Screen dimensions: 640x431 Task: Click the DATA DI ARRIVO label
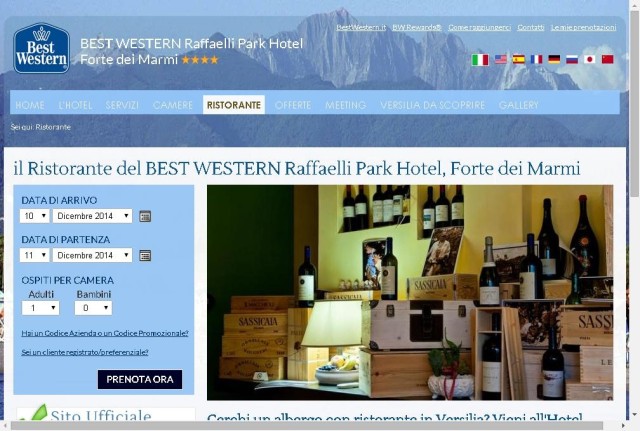(x=59, y=200)
